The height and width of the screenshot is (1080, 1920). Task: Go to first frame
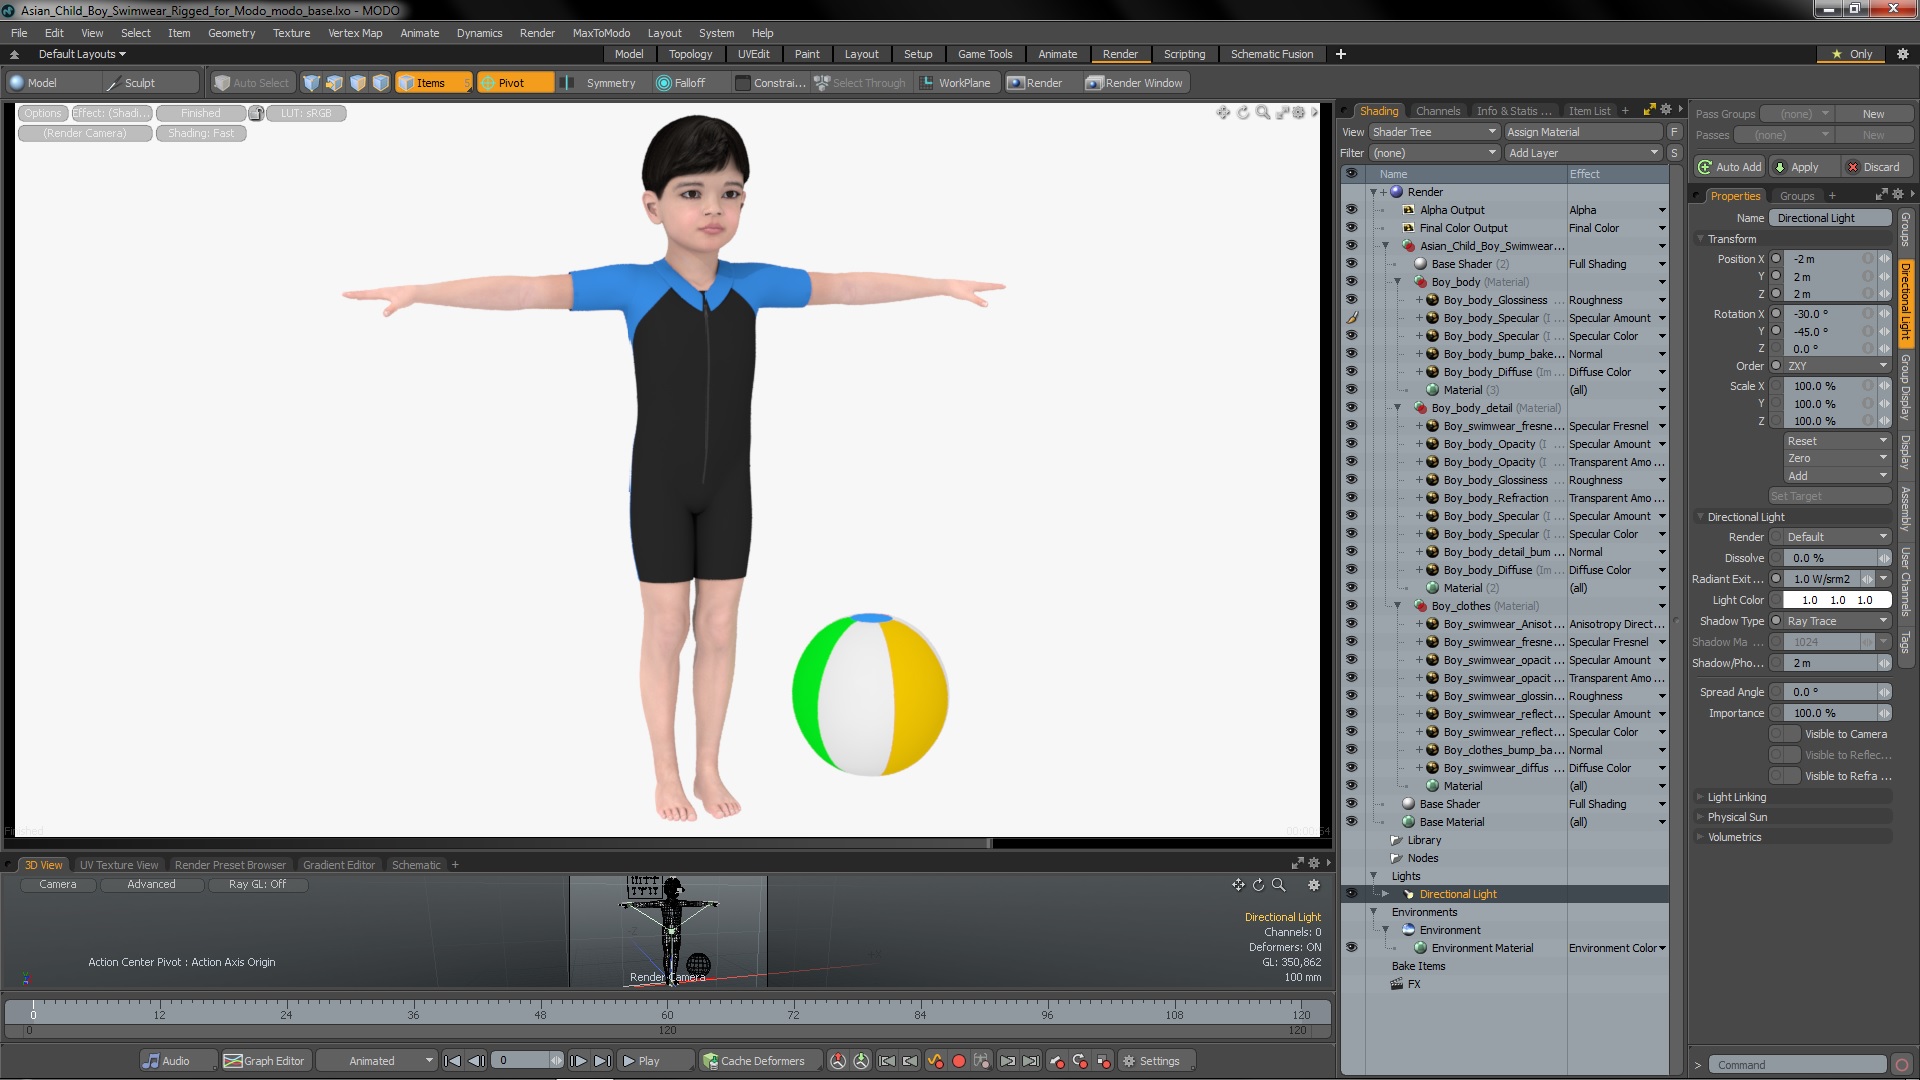[x=452, y=1061]
